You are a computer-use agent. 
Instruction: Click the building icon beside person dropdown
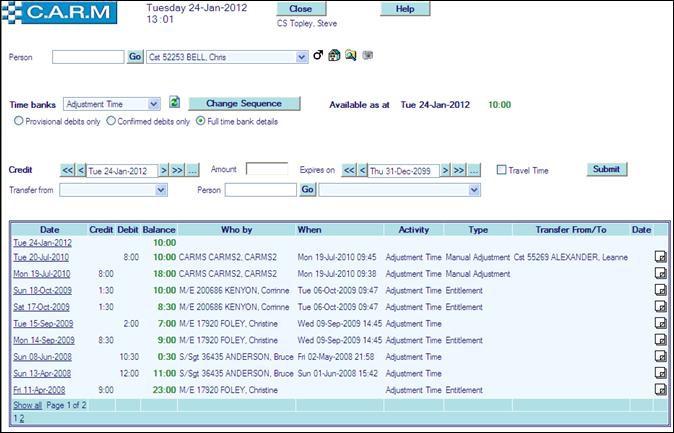[335, 57]
